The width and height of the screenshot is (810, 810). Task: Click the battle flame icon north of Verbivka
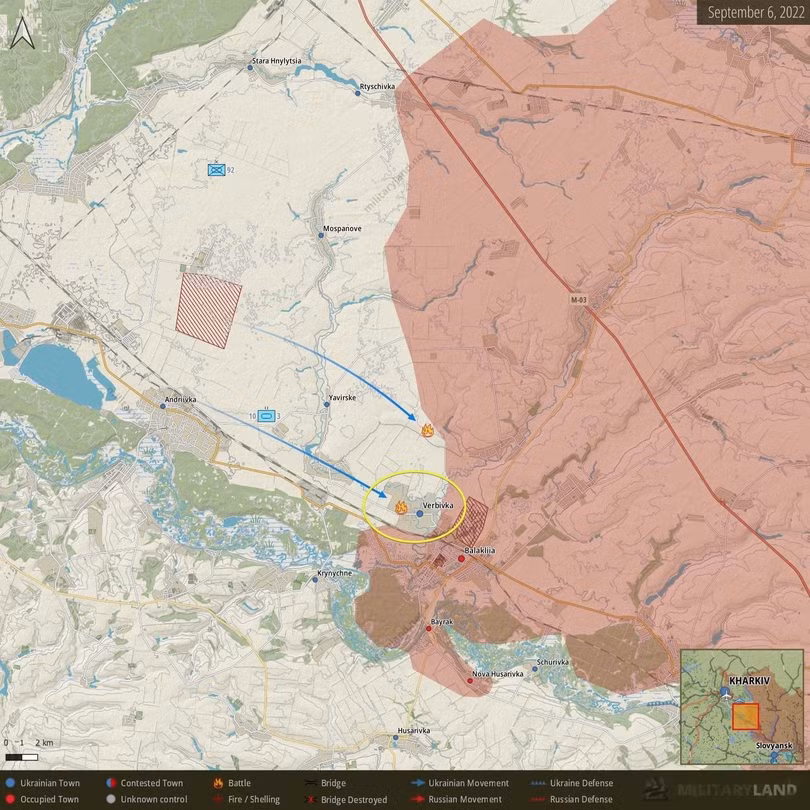tap(427, 430)
